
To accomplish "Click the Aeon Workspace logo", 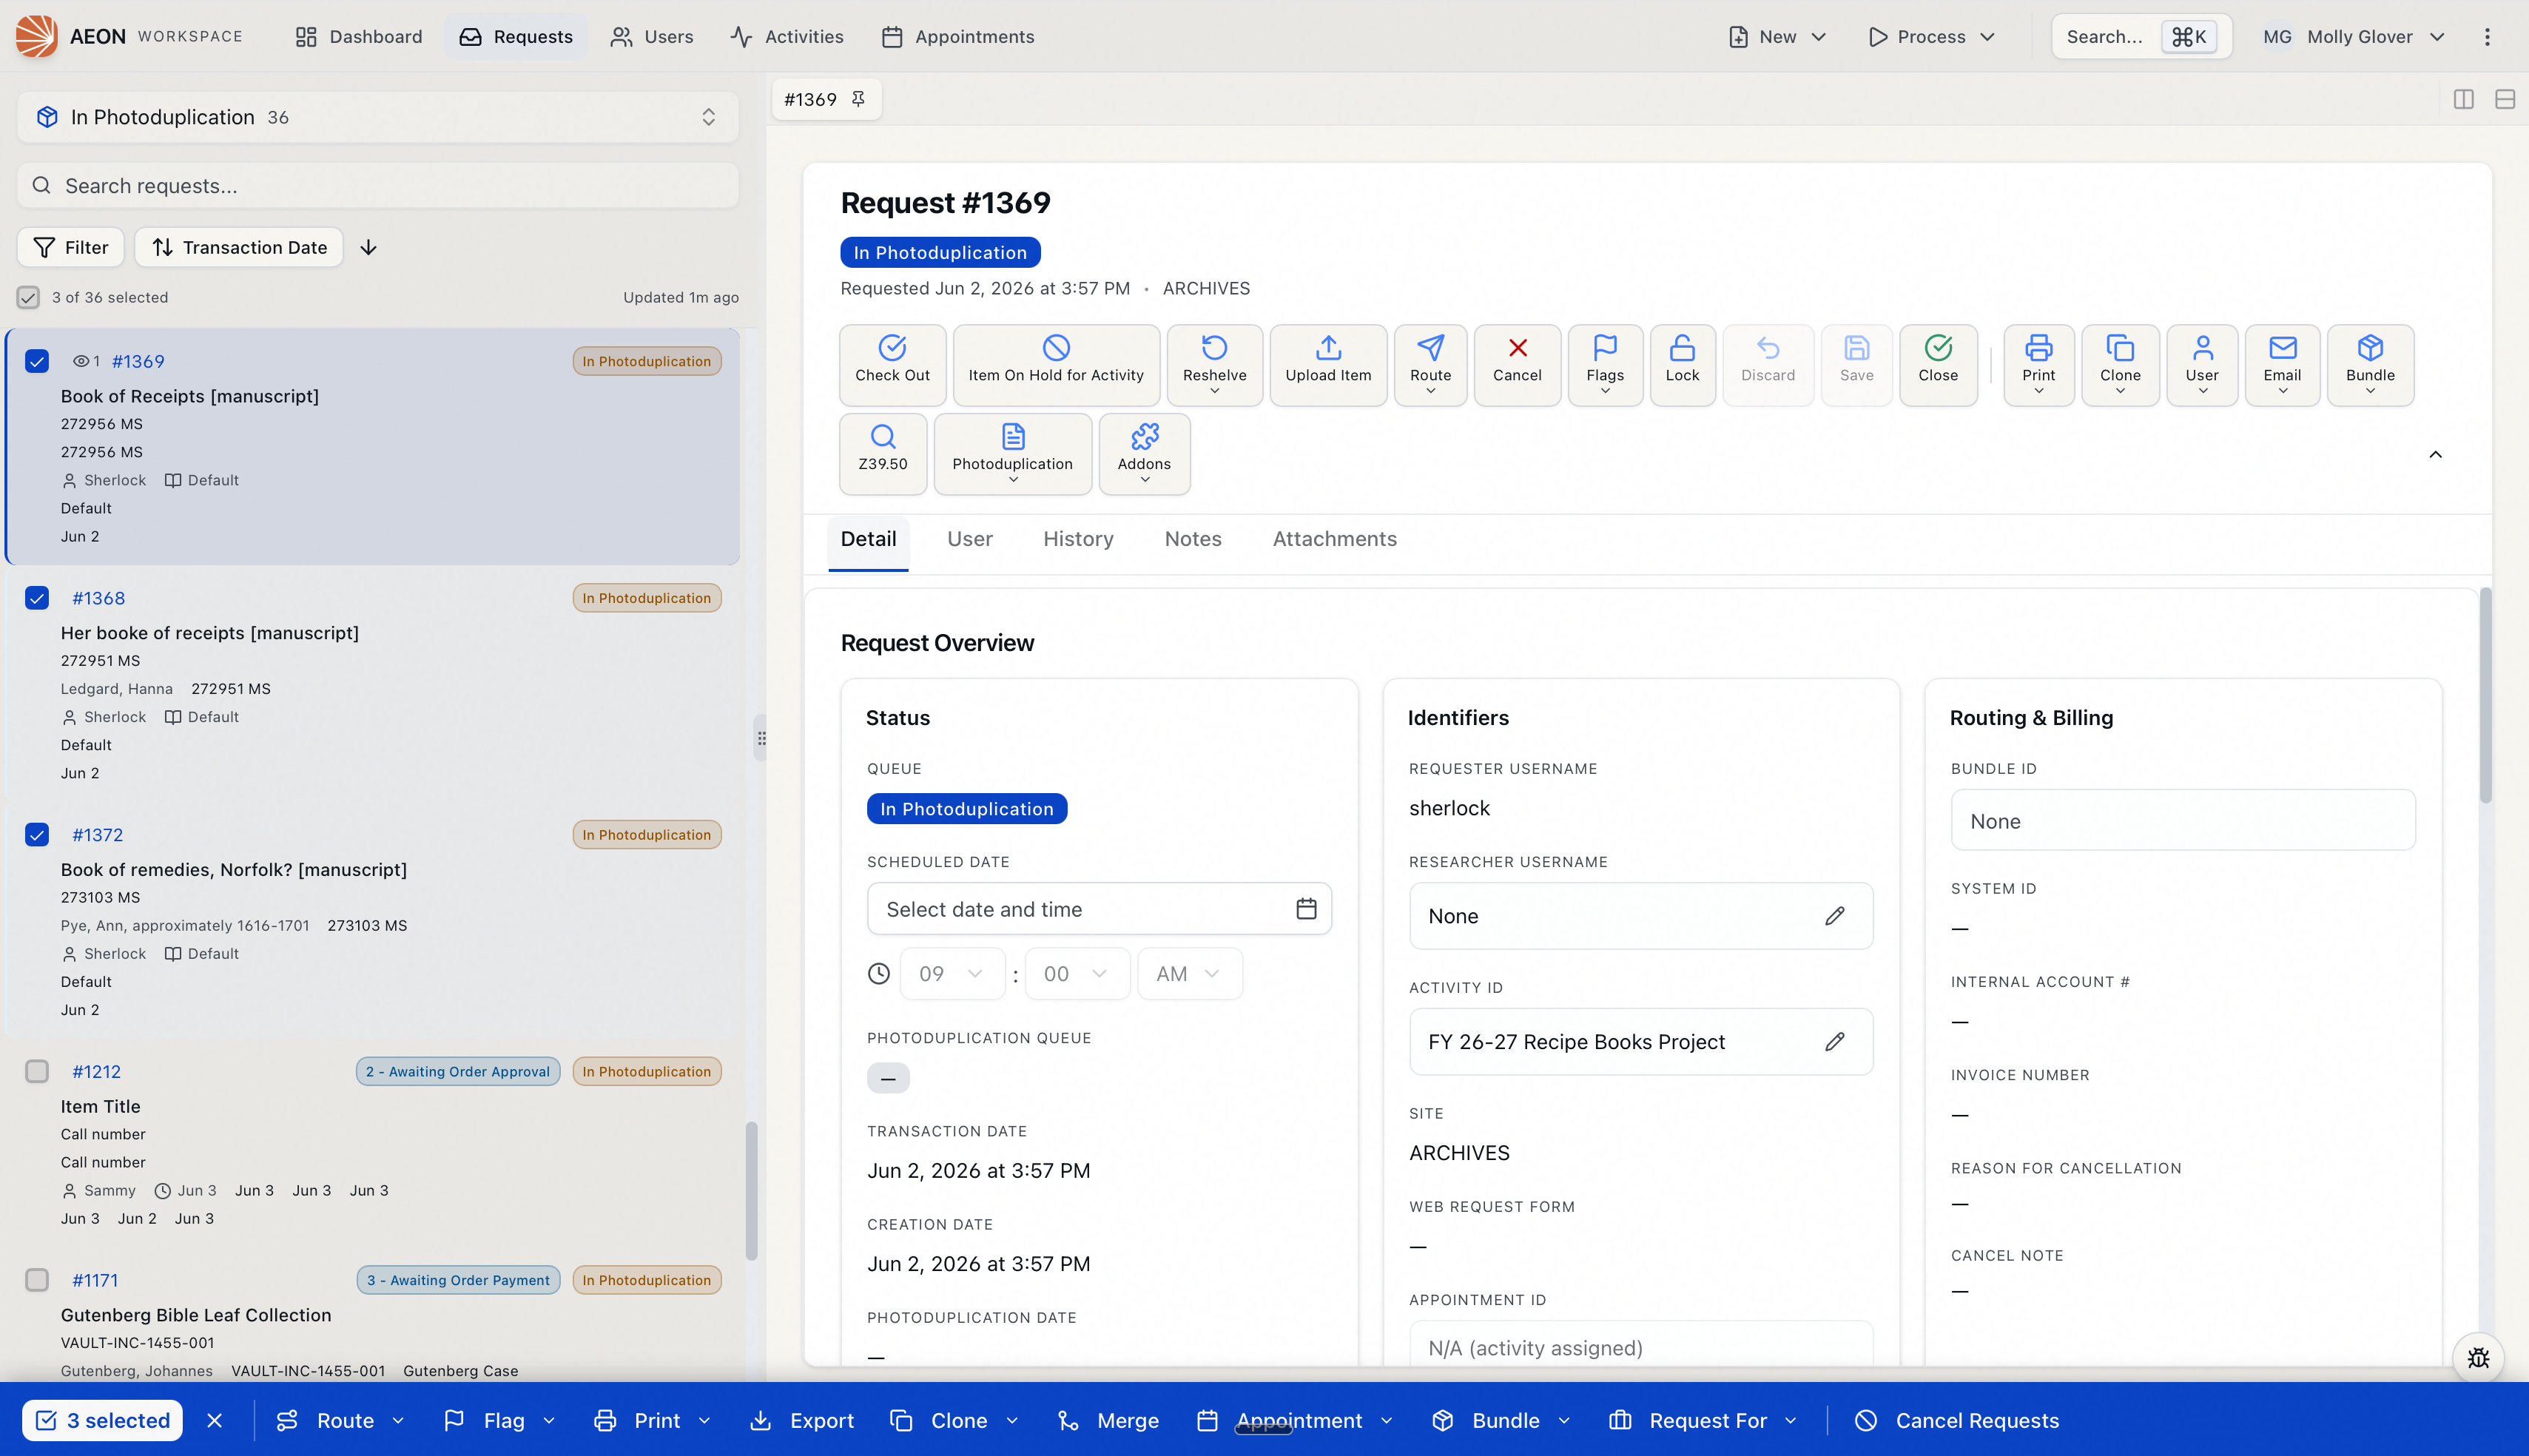I will click(36, 37).
